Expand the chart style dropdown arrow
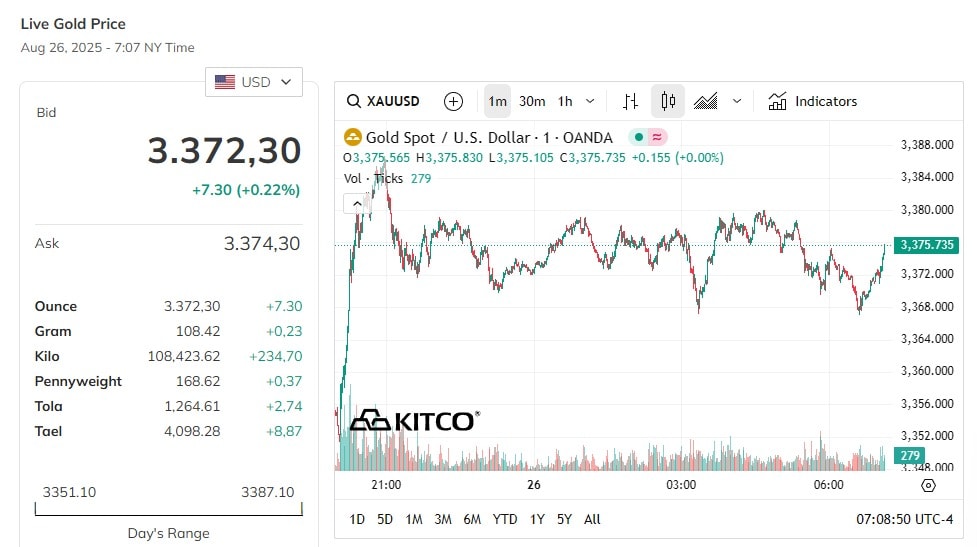977x547 pixels. [737, 101]
